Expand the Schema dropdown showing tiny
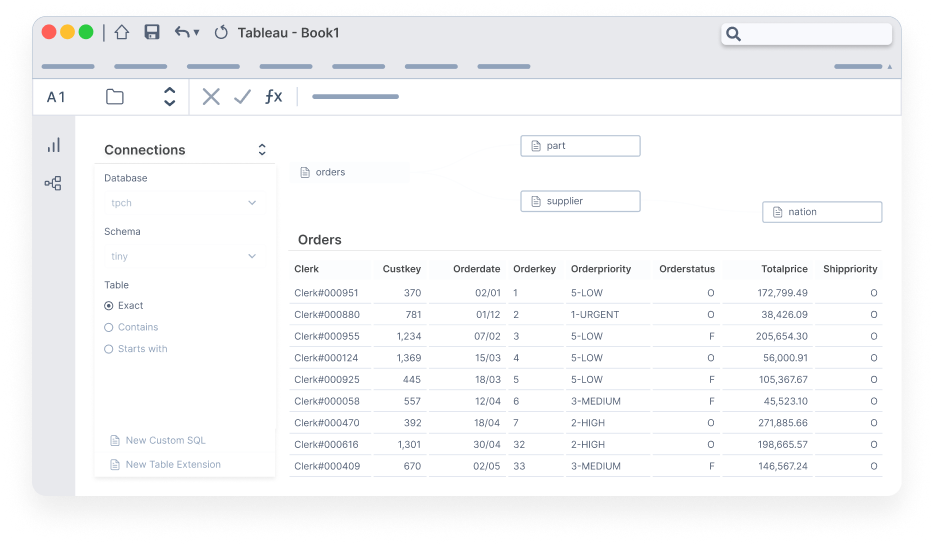The image size is (934, 544). [x=183, y=256]
